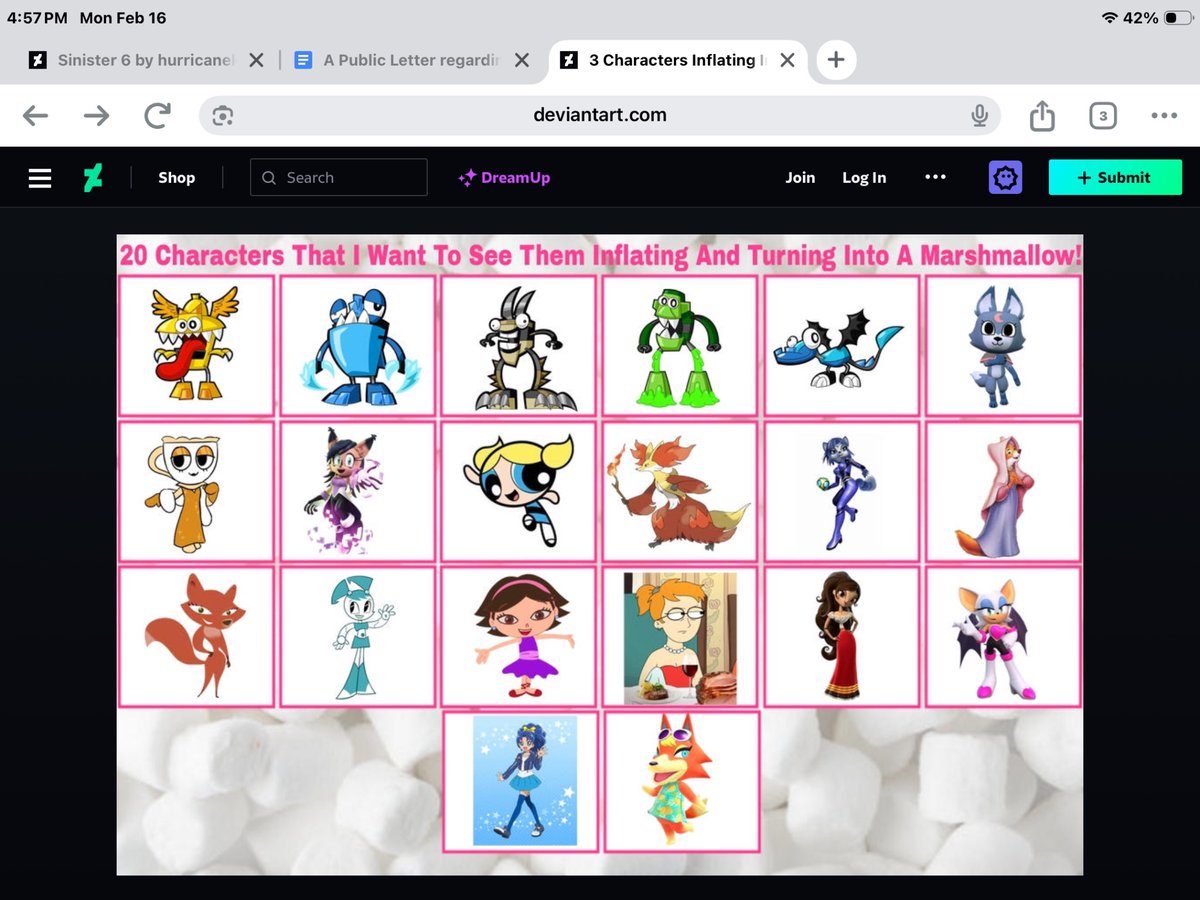Open a new tab with the plus button
The image size is (1200, 900).
[836, 60]
